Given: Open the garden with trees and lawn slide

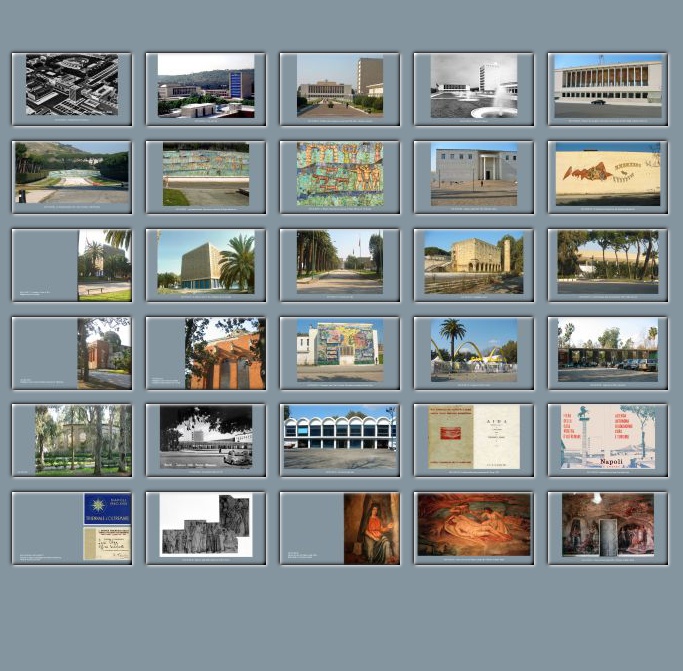Looking at the screenshot, I should pos(72,440).
